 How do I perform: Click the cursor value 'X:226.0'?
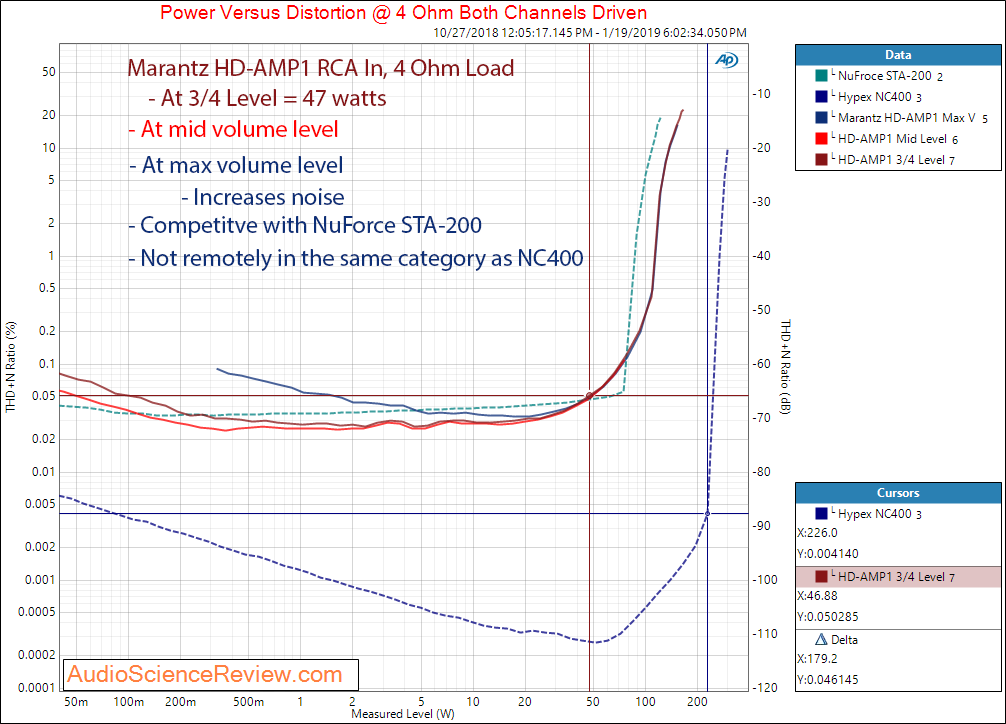pos(817,533)
